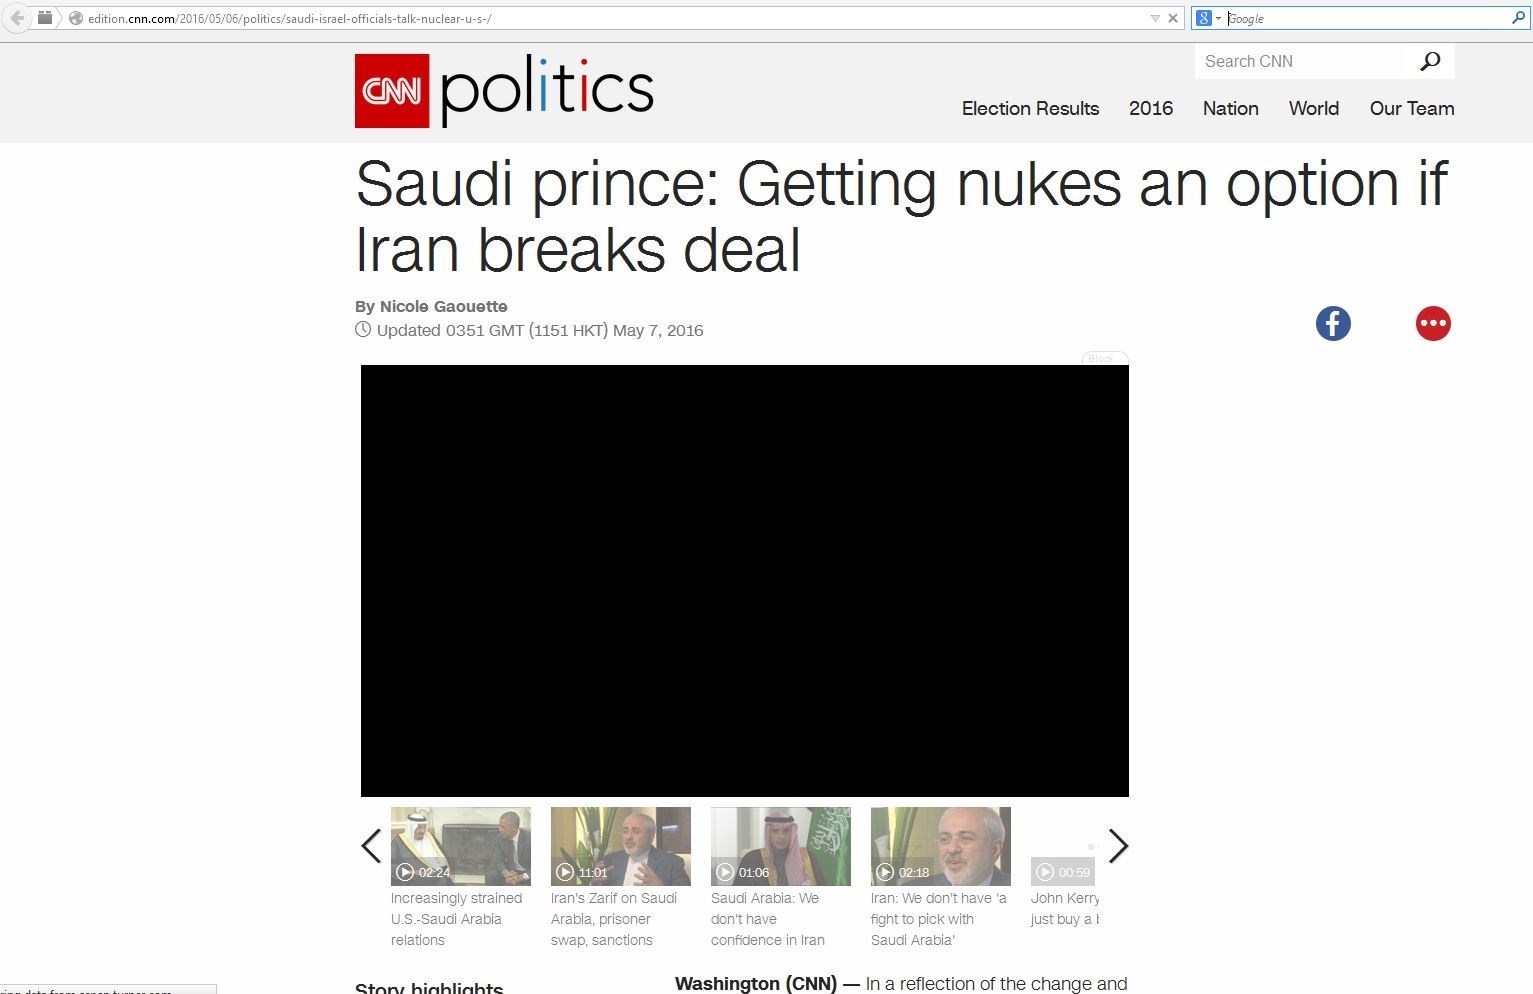The width and height of the screenshot is (1533, 994).
Task: Open the Our Team page link
Action: [x=1411, y=108]
